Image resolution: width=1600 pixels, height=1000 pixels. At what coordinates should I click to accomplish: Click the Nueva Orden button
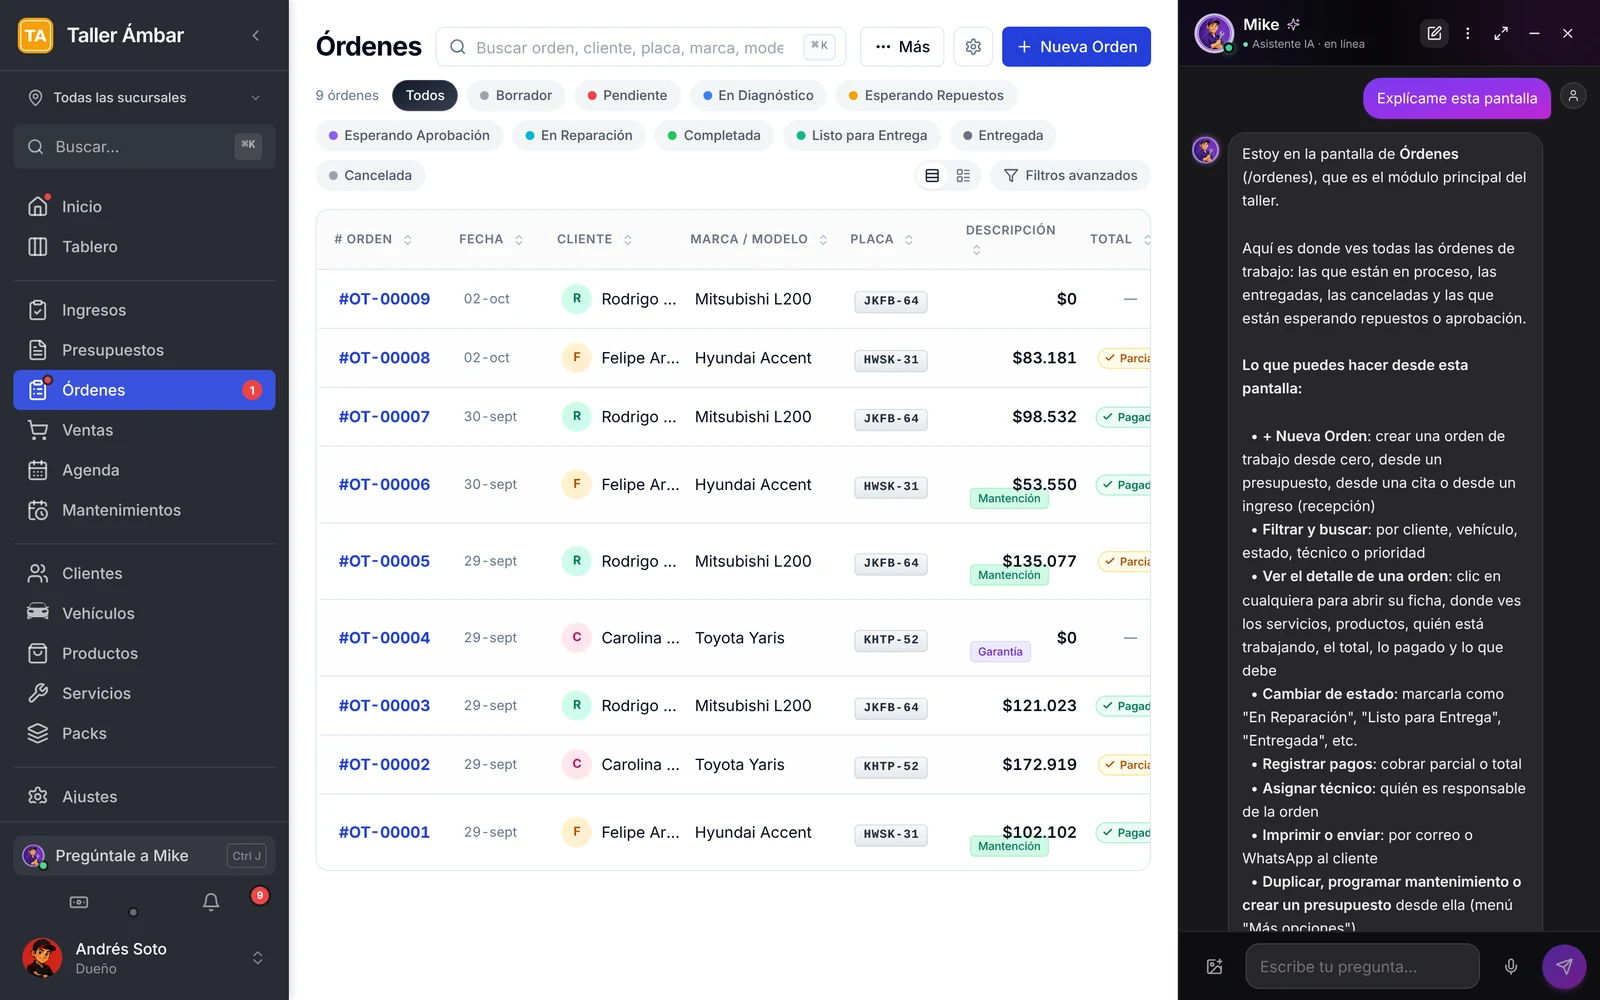click(1076, 47)
